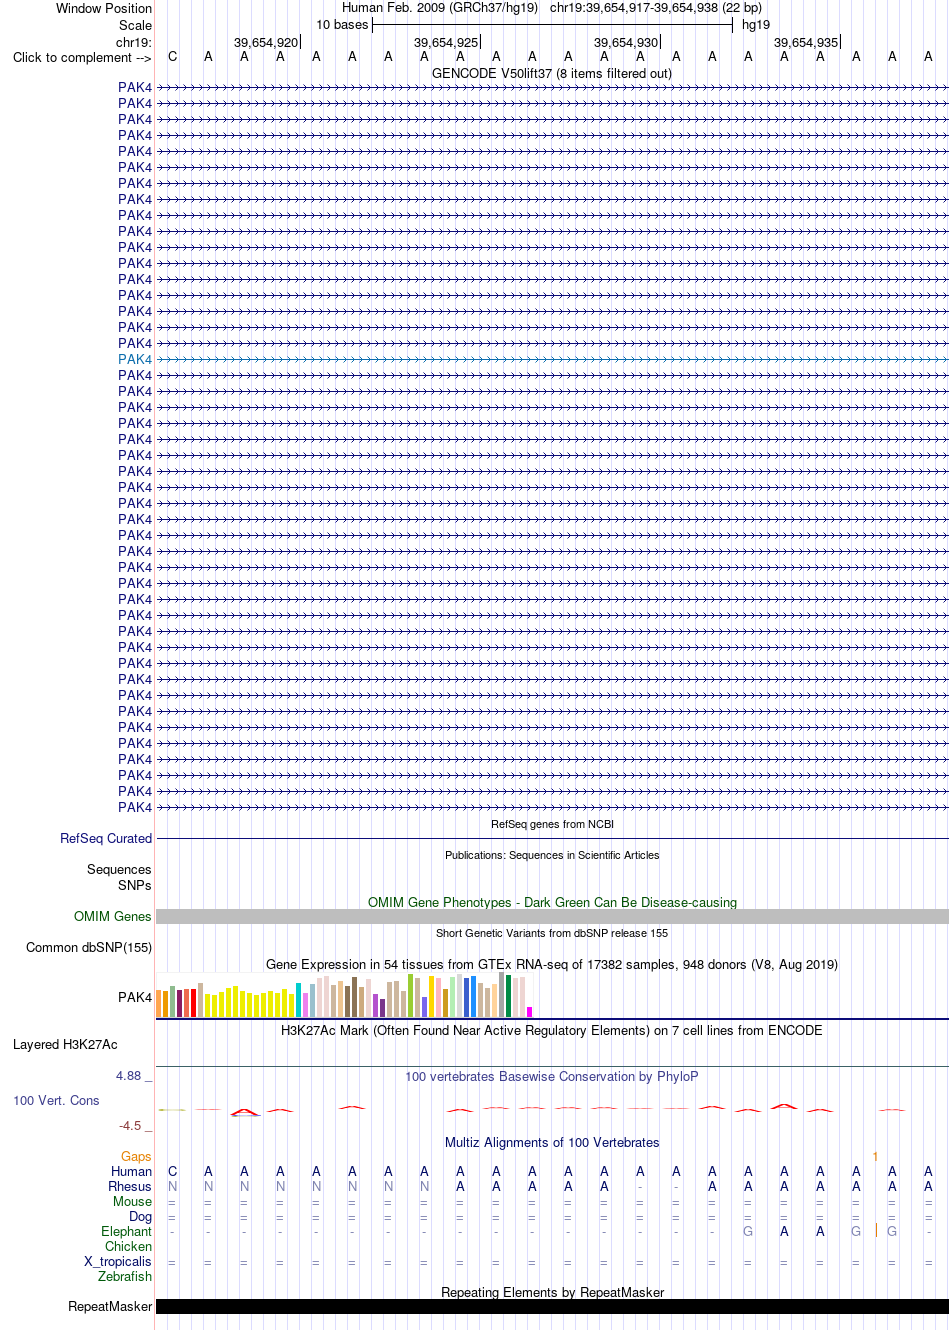Open the H3K27Ac Mark track title
This screenshot has height=1330, width=950.
(x=552, y=1030)
